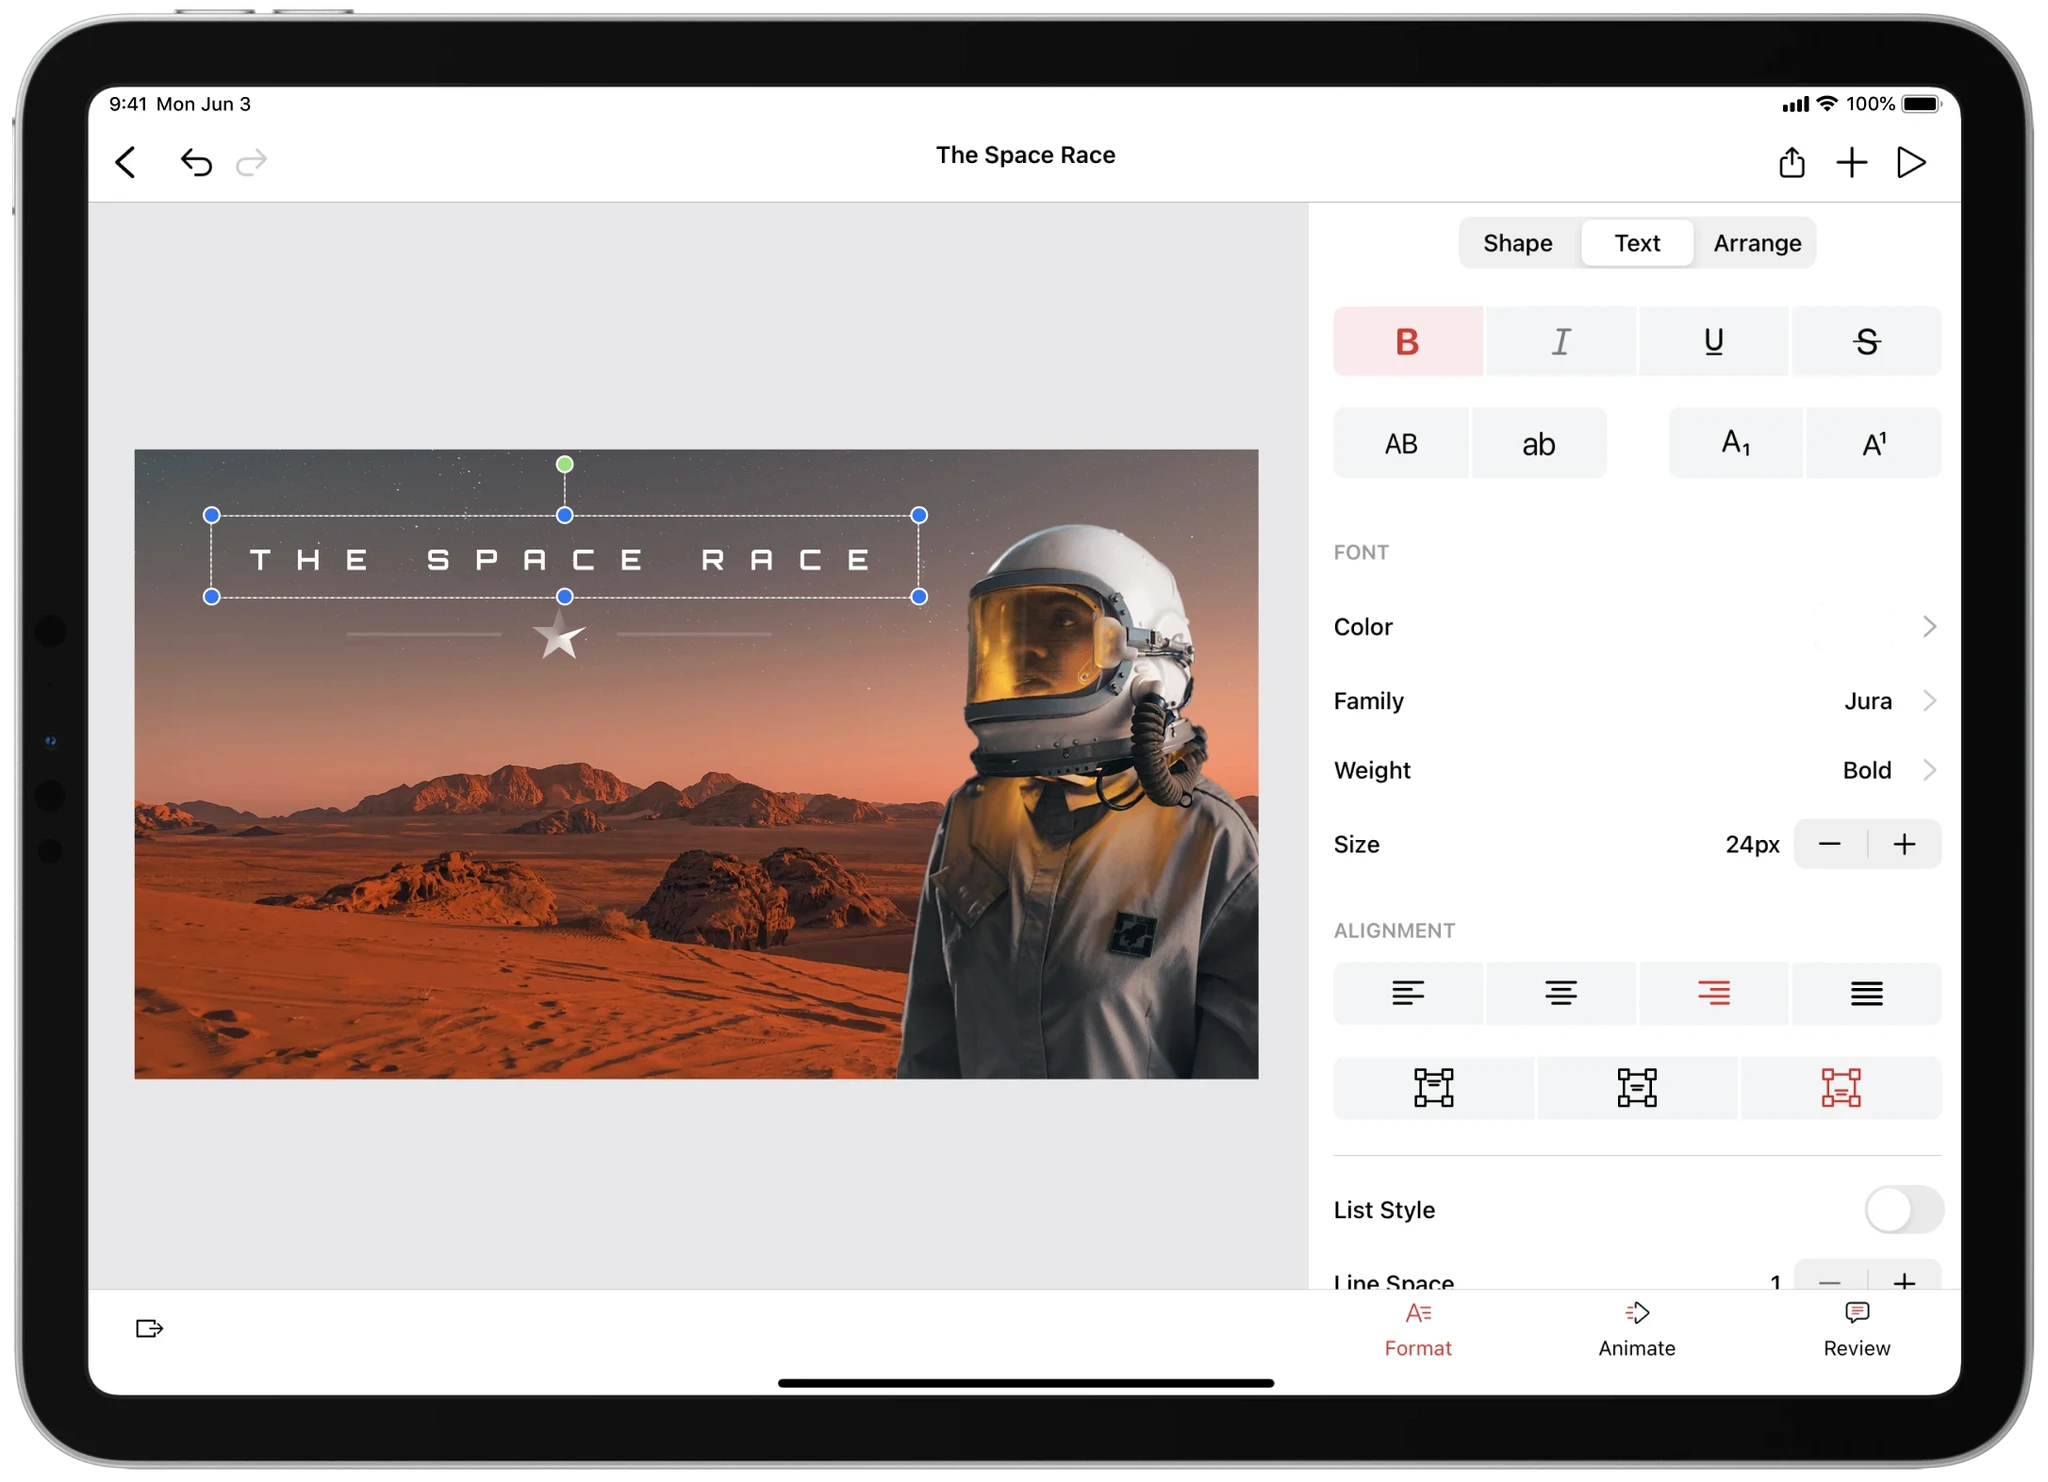Open the Animate panel
Viewport: 2048px width, 1482px height.
[x=1636, y=1329]
